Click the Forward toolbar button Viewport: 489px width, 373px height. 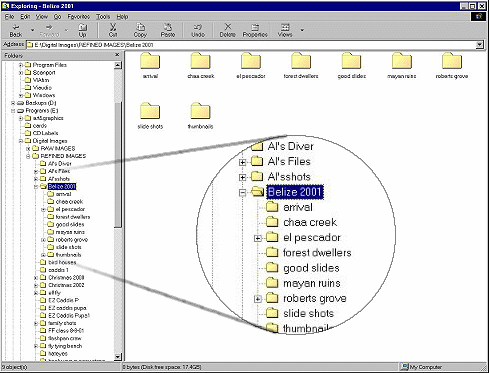point(49,30)
